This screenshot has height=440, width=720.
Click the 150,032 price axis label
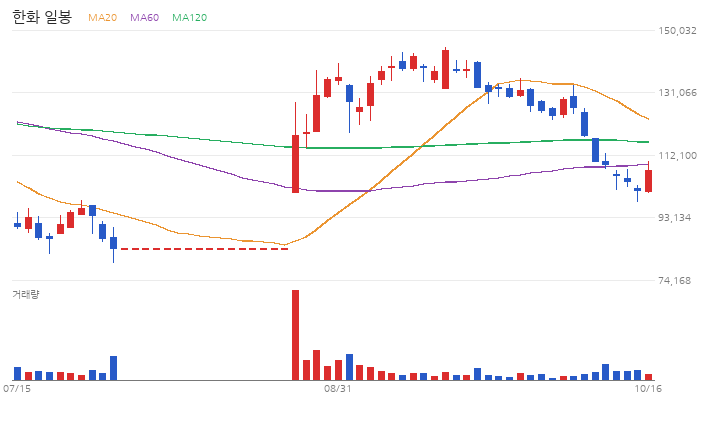coord(677,31)
